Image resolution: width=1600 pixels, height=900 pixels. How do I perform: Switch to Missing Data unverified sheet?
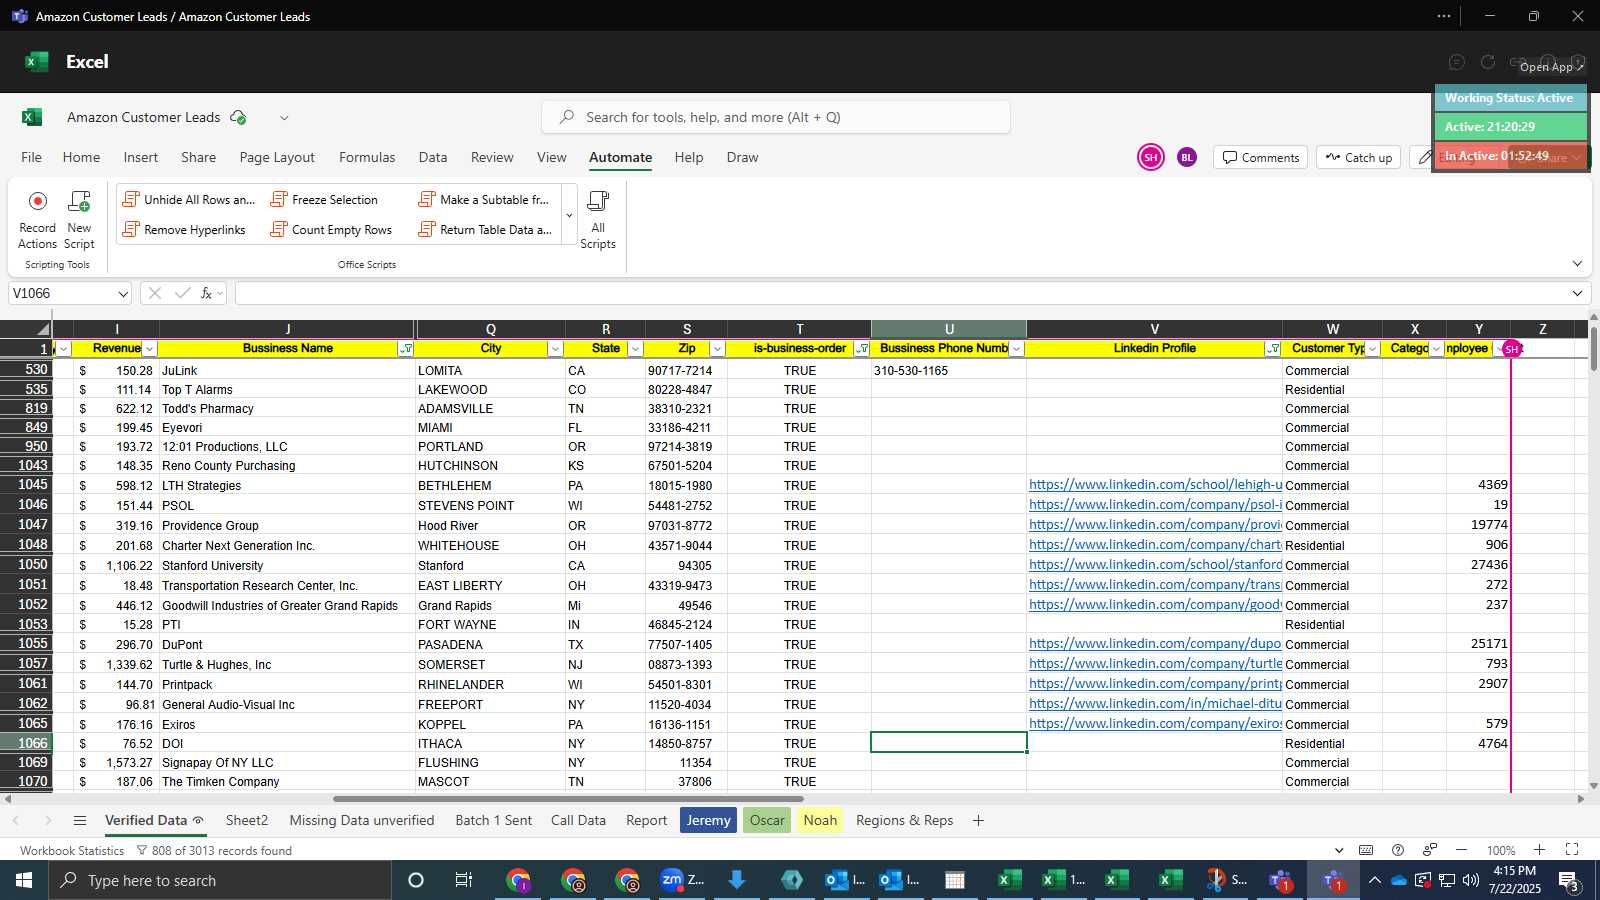[362, 820]
